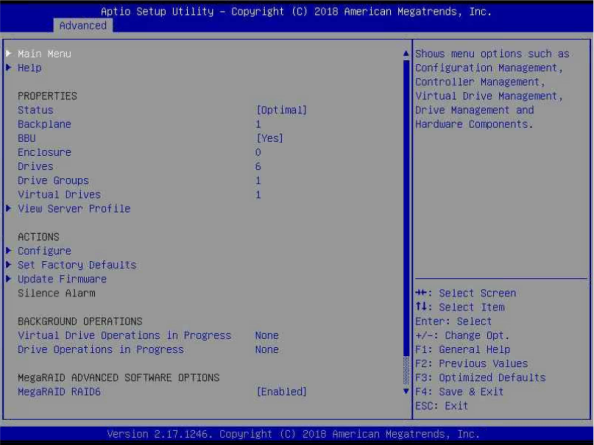This screenshot has width=594, height=445.
Task: Click the ESC: Exit hint
Action: (442, 406)
